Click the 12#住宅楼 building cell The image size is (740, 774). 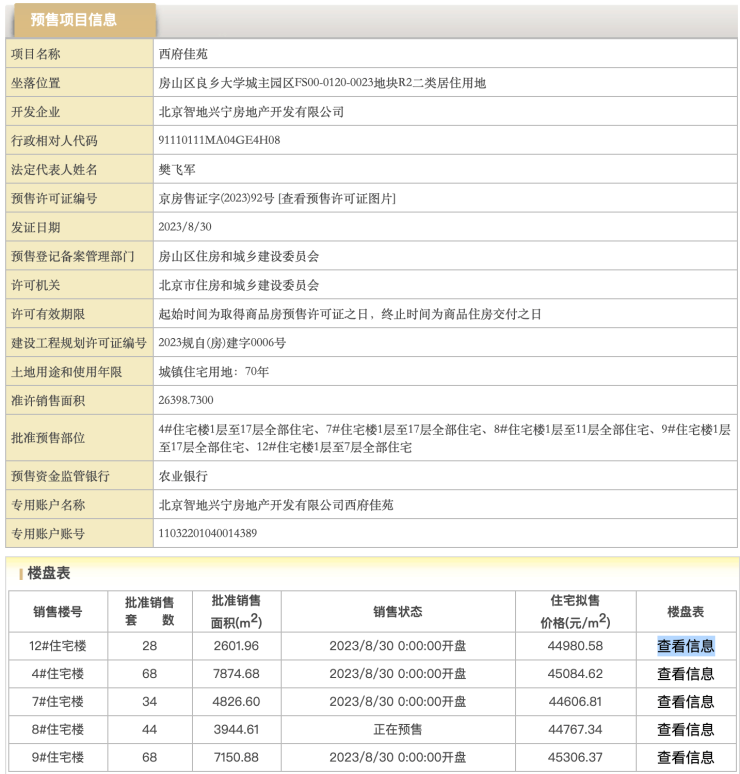[58, 646]
